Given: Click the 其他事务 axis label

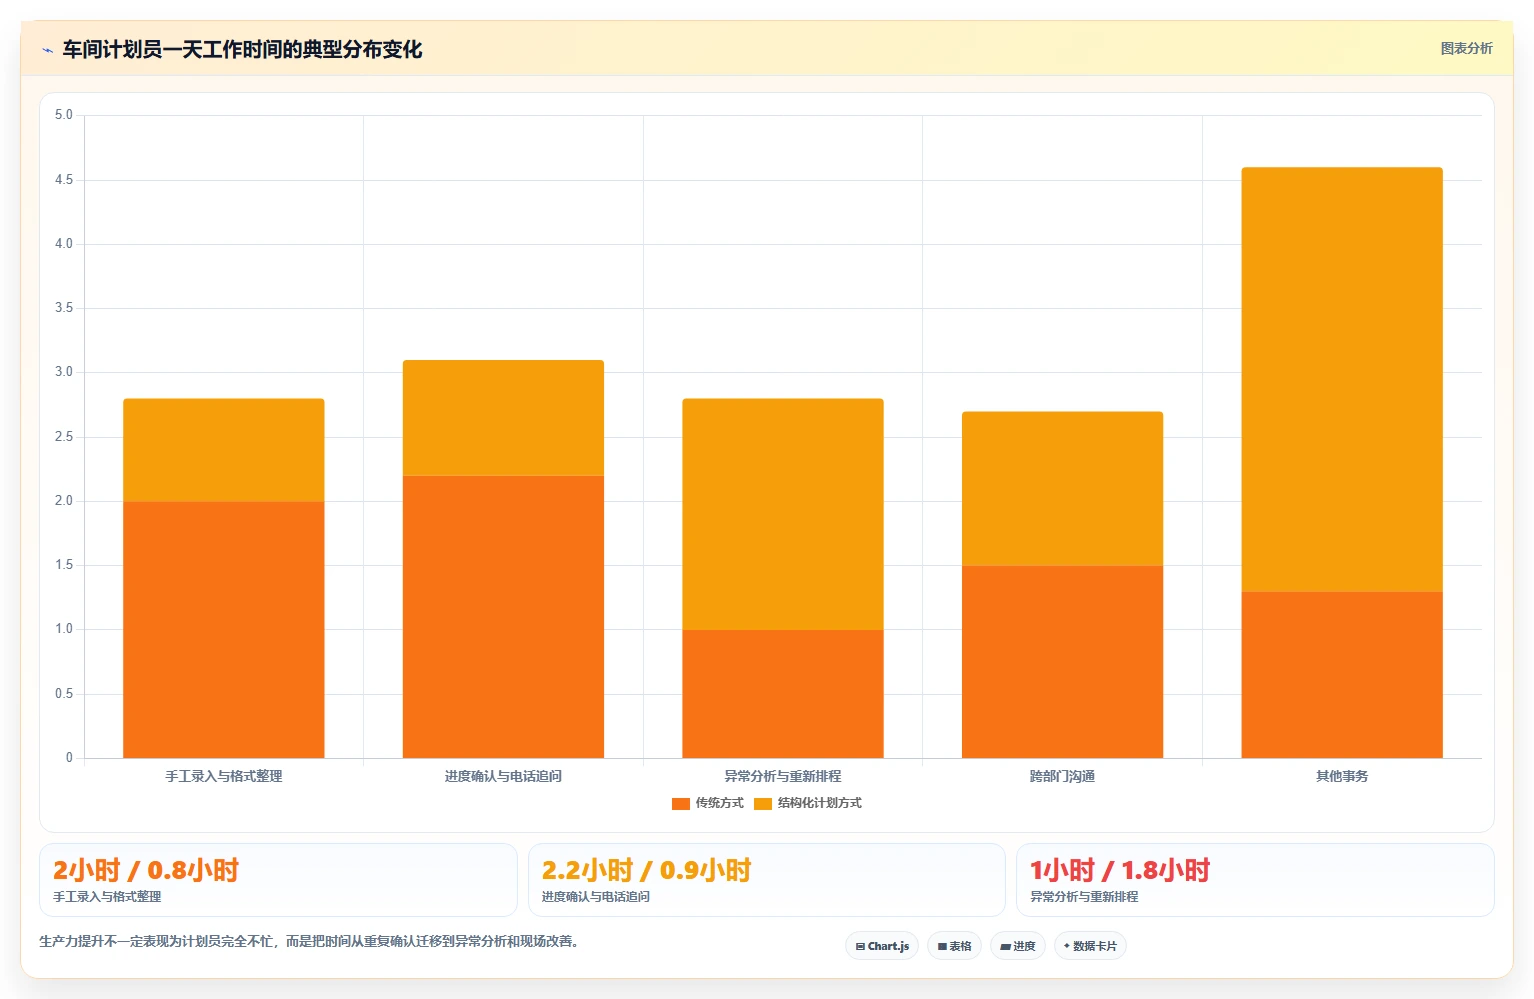Looking at the screenshot, I should click(1342, 777).
